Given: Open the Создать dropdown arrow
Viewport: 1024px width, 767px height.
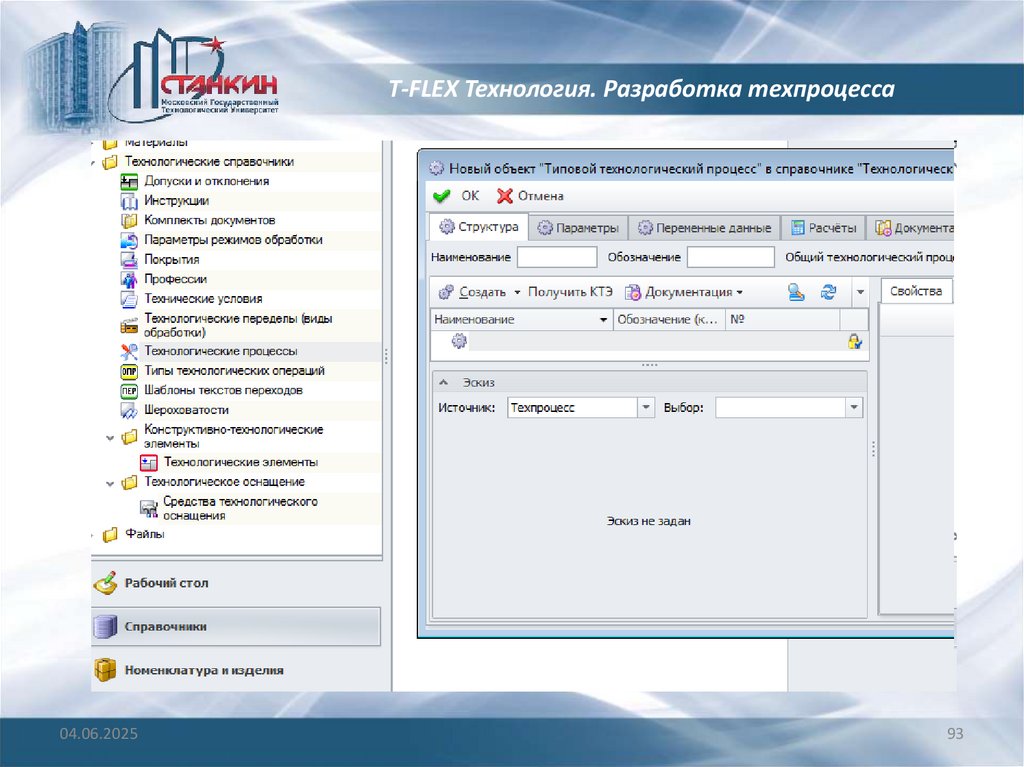Looking at the screenshot, I should point(517,292).
